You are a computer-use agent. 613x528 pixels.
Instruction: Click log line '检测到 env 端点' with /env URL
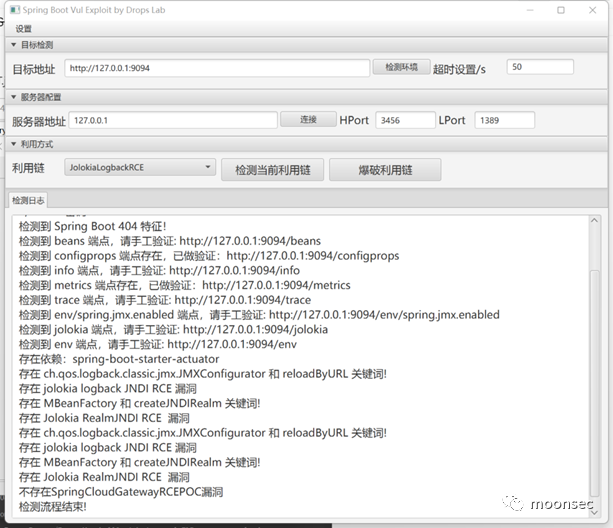[x=158, y=344]
